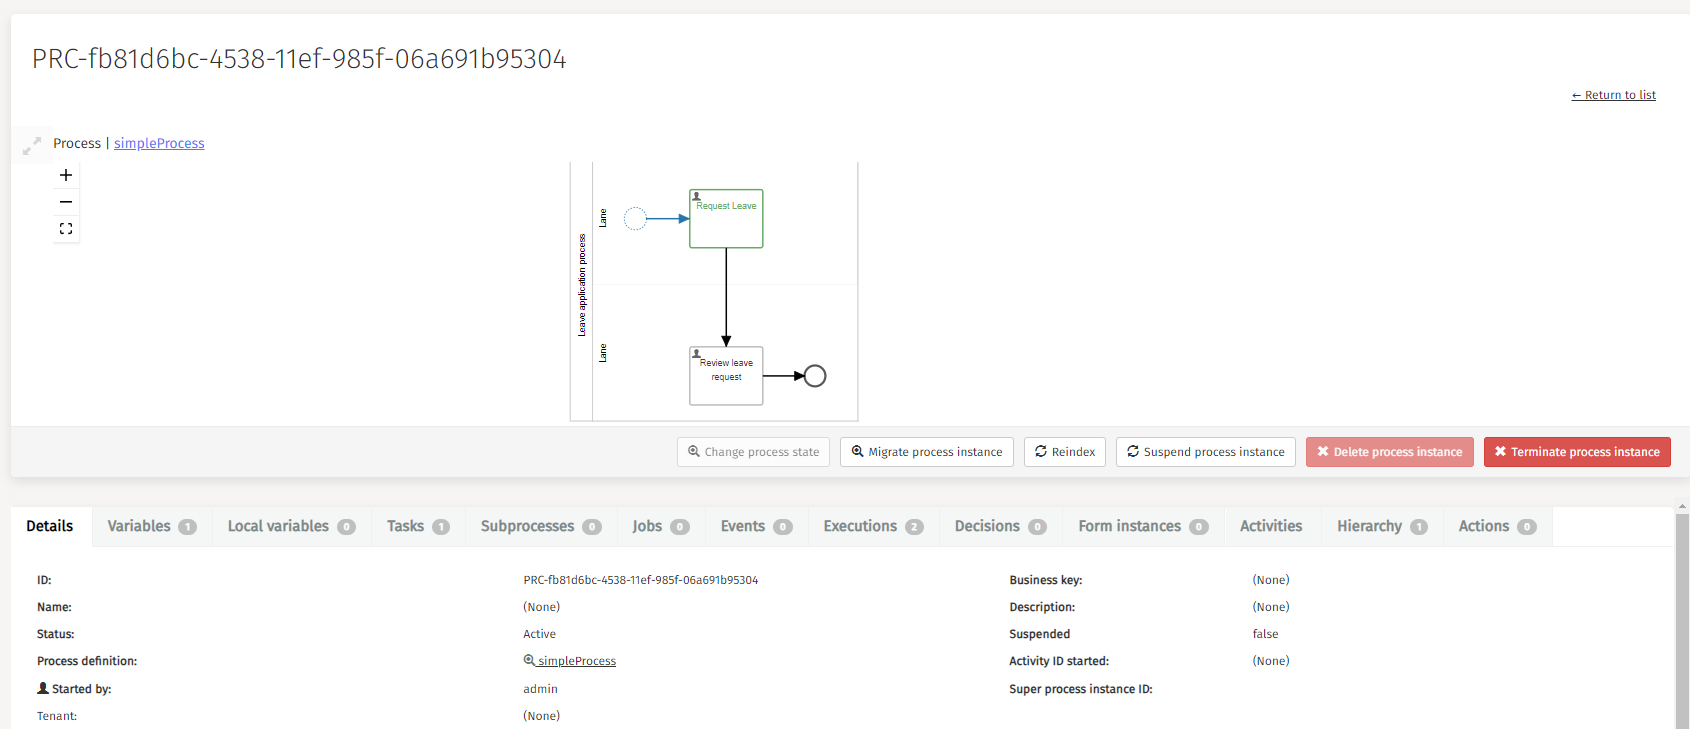
Task: Open the simpleProcess link in header
Action: coord(159,143)
